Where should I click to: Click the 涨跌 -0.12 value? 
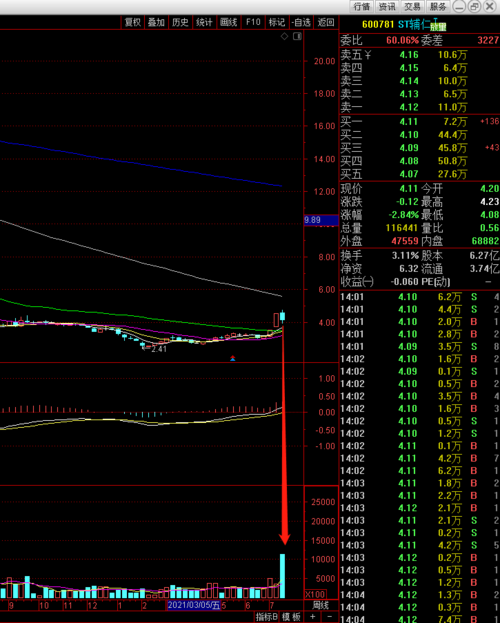click(x=407, y=202)
